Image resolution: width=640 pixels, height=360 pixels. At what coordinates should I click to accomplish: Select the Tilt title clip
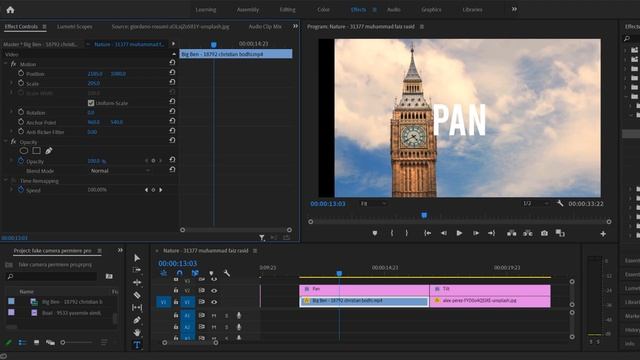click(x=490, y=289)
